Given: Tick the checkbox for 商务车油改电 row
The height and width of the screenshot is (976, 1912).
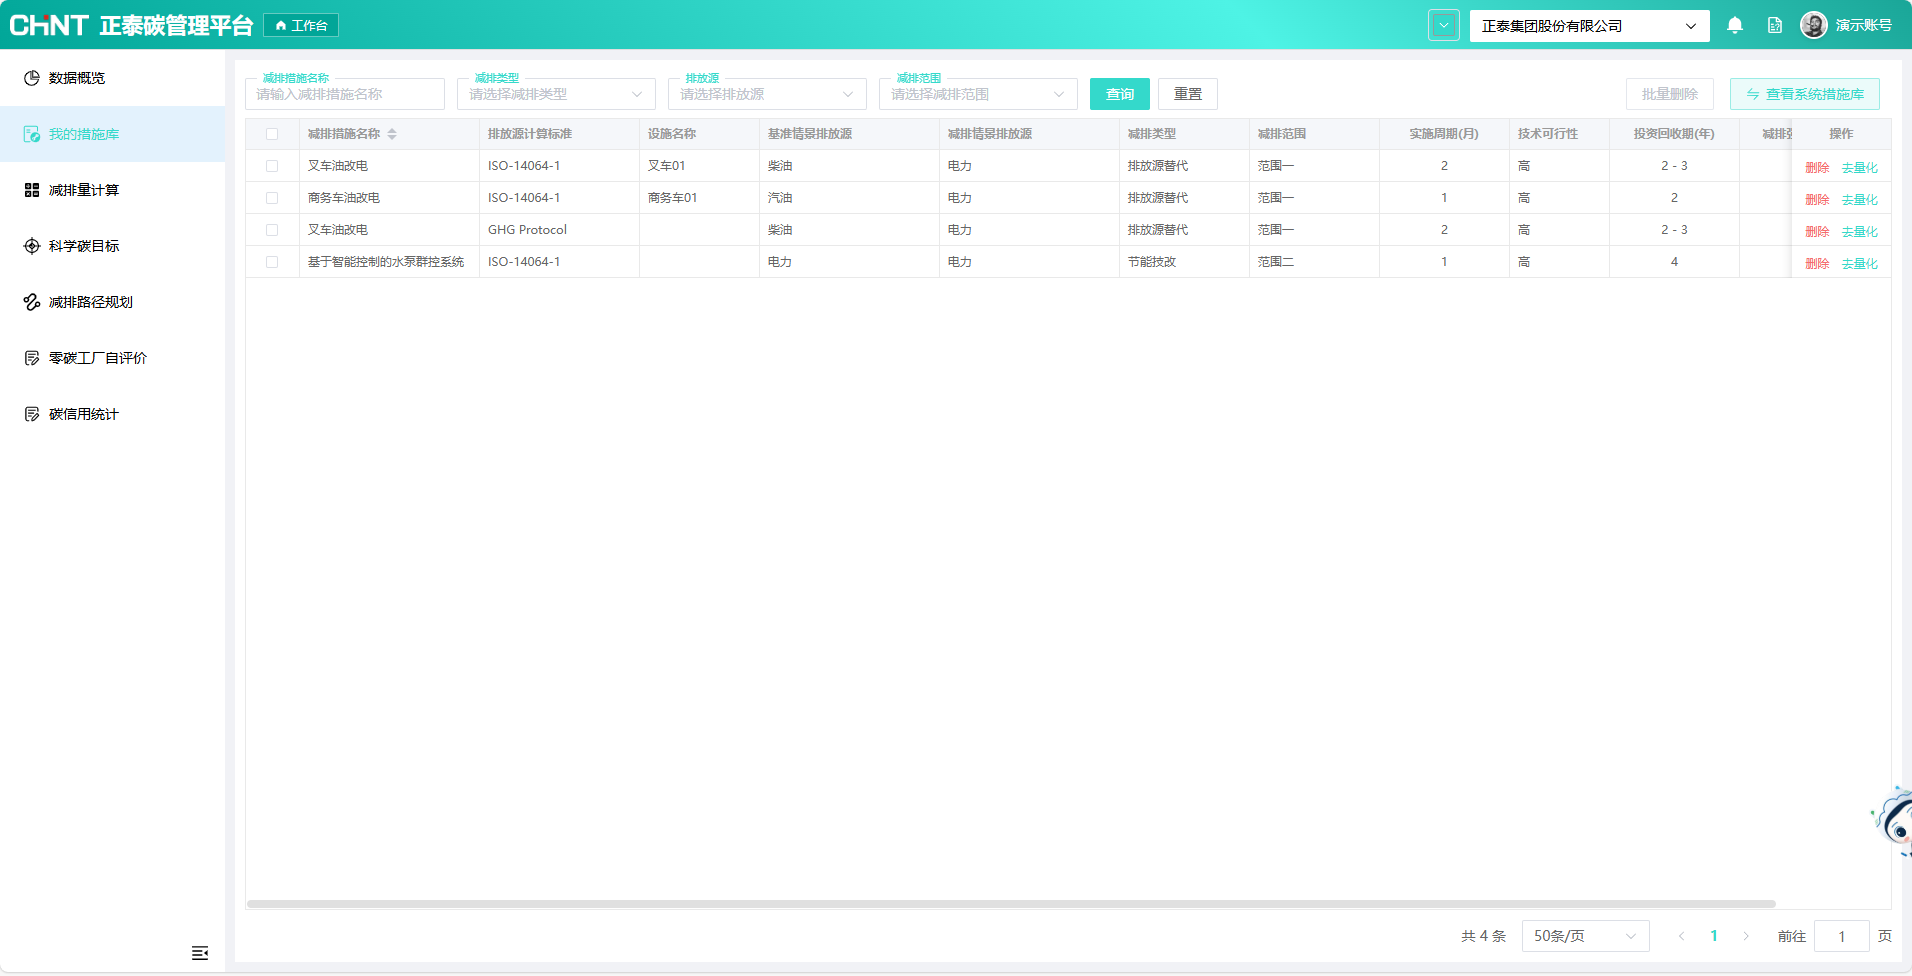Looking at the screenshot, I should tap(272, 198).
